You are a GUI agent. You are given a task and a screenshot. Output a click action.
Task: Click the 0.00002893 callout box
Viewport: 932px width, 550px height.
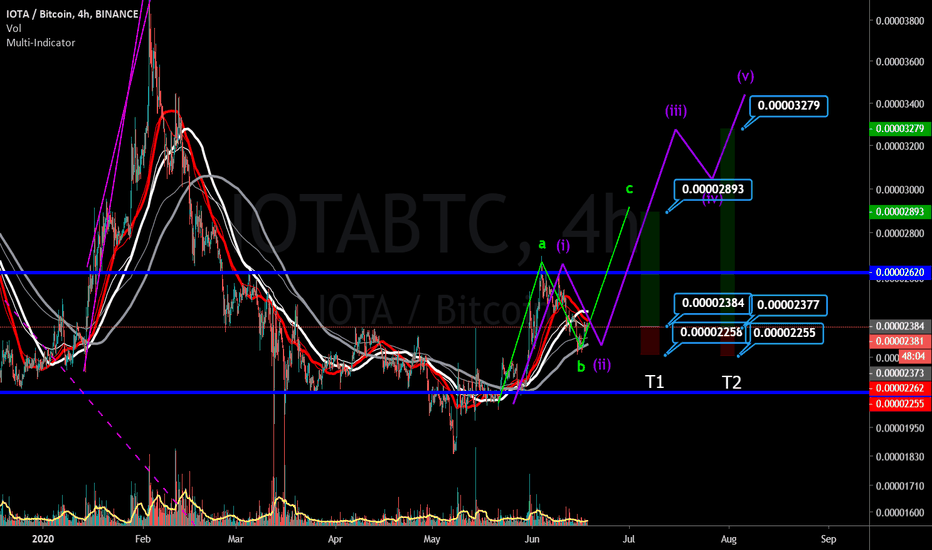pyautogui.click(x=713, y=189)
